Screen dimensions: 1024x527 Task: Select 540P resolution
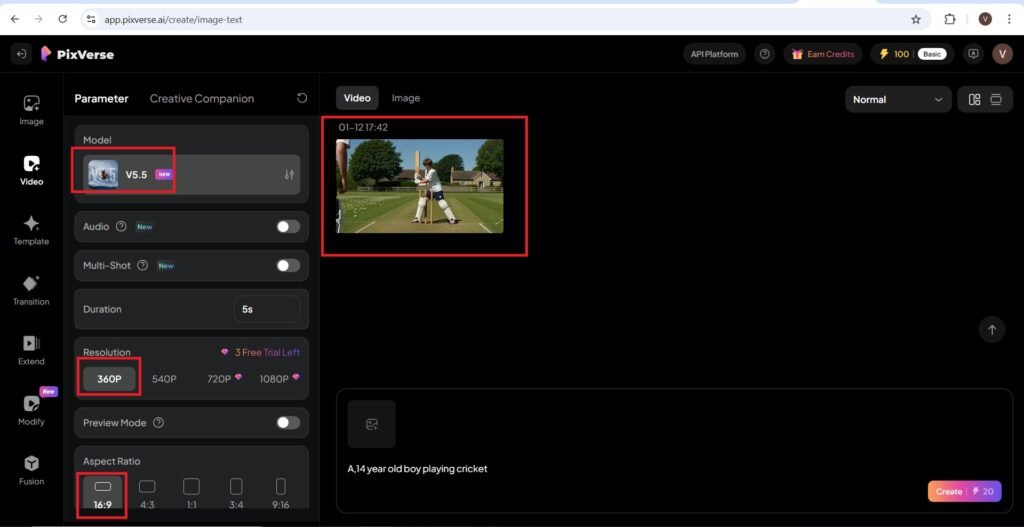pos(164,379)
